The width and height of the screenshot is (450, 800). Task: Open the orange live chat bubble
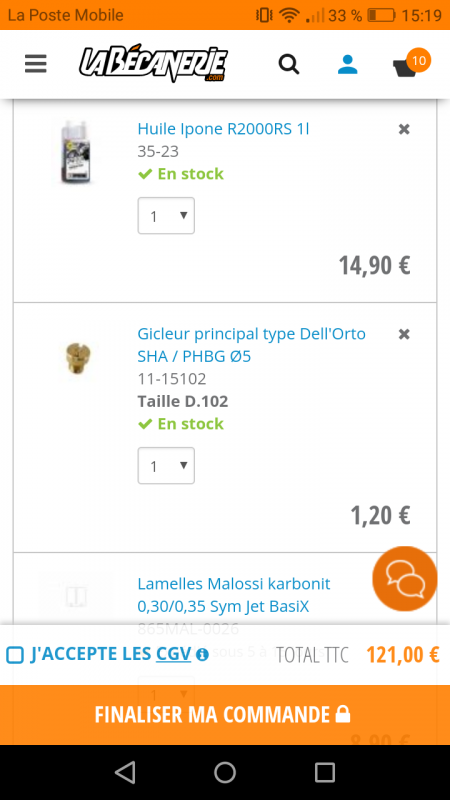point(405,579)
